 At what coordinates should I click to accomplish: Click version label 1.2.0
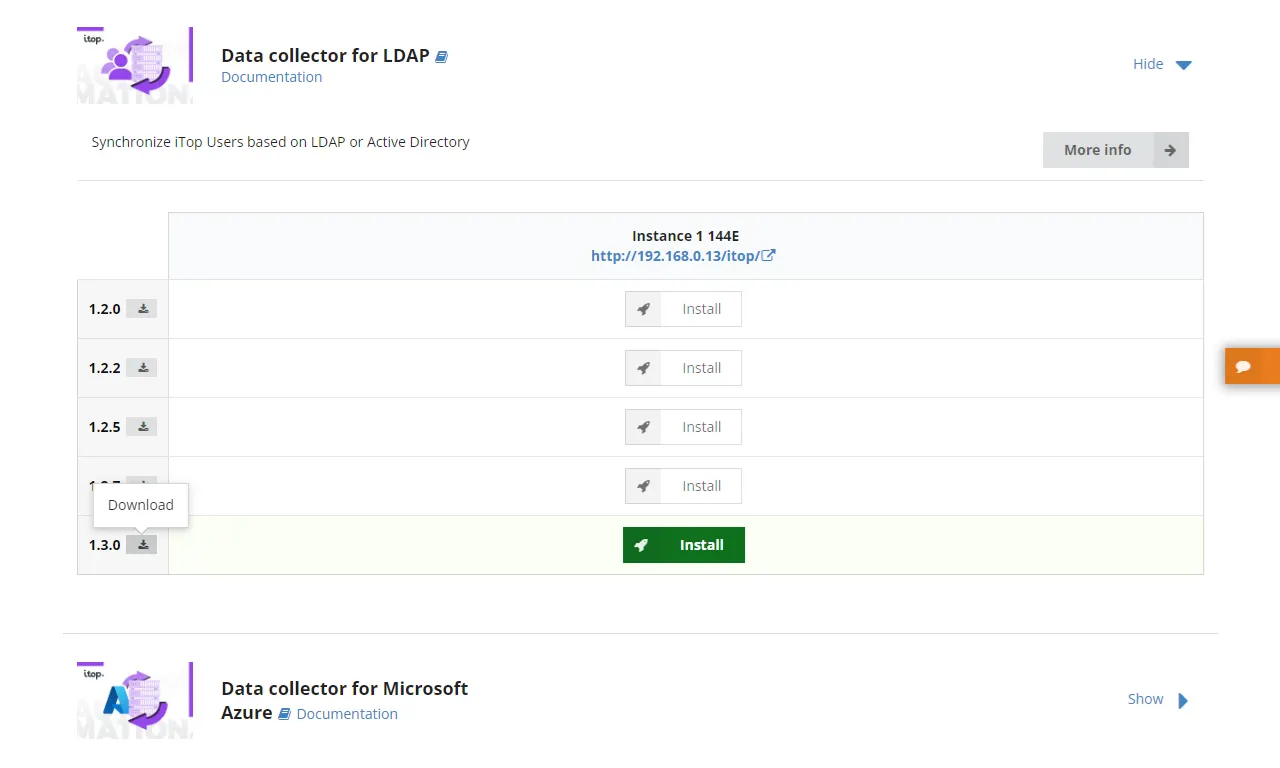pos(104,309)
